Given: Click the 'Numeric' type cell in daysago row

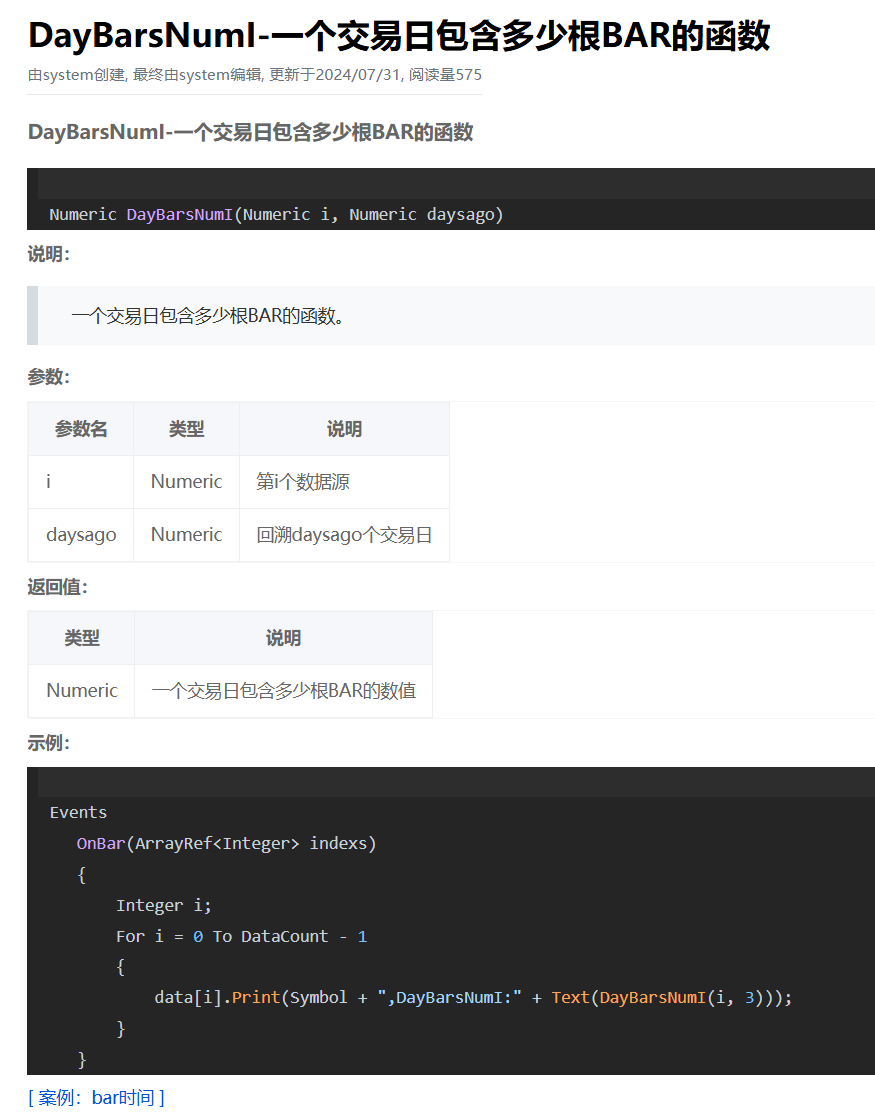Looking at the screenshot, I should [x=187, y=535].
